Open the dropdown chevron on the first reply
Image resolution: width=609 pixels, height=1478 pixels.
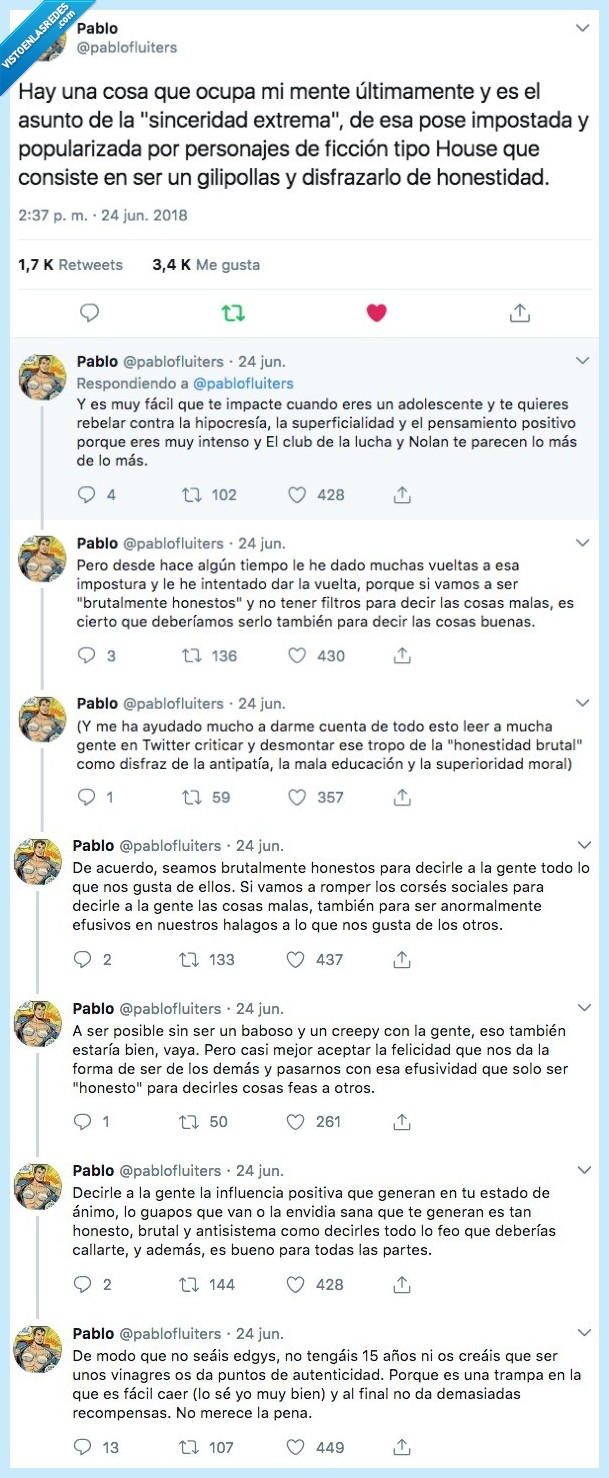[x=583, y=360]
